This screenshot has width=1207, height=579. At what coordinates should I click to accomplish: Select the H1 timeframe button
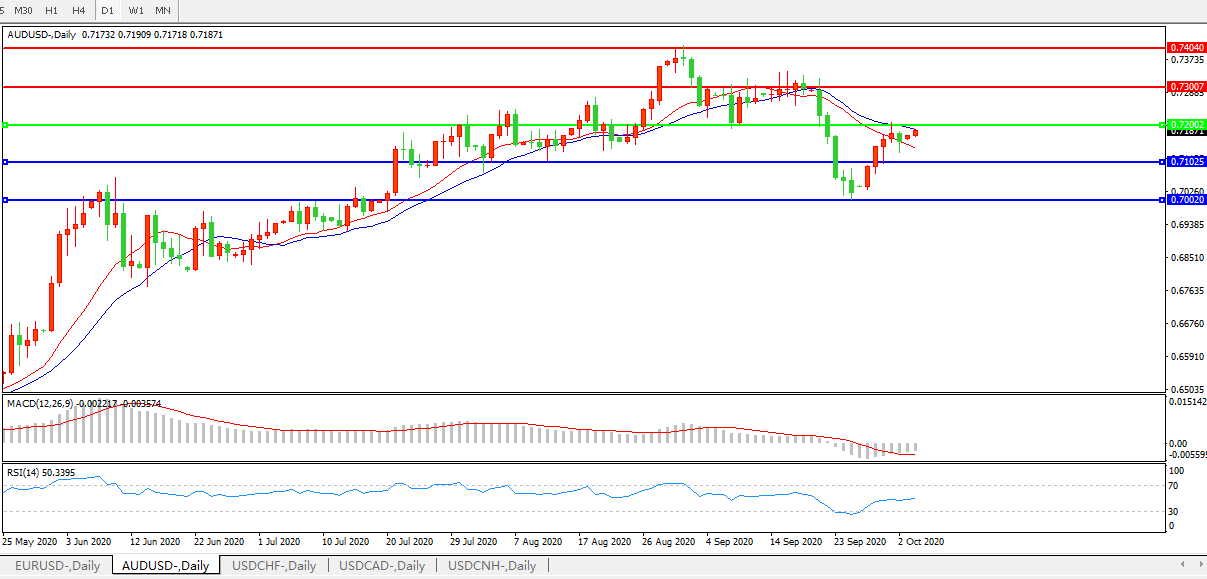pos(51,10)
